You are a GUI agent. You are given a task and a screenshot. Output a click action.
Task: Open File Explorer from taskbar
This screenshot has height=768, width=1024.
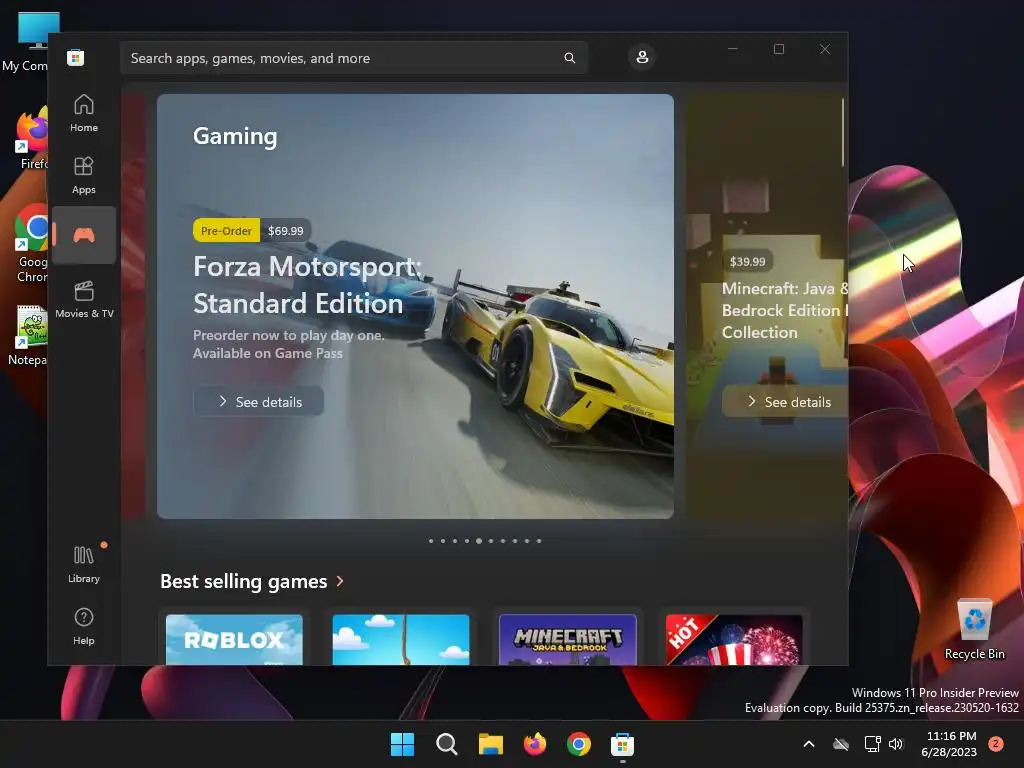(x=490, y=744)
